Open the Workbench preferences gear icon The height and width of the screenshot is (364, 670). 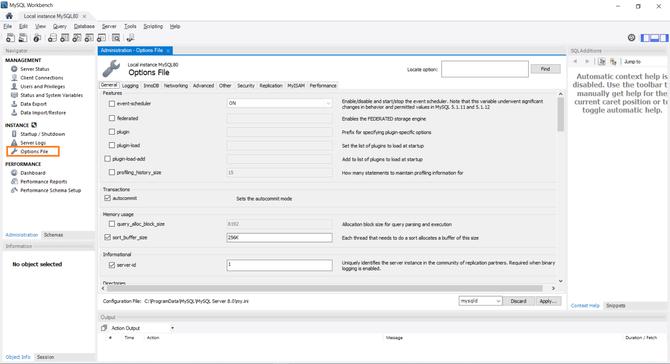pyautogui.click(x=632, y=38)
